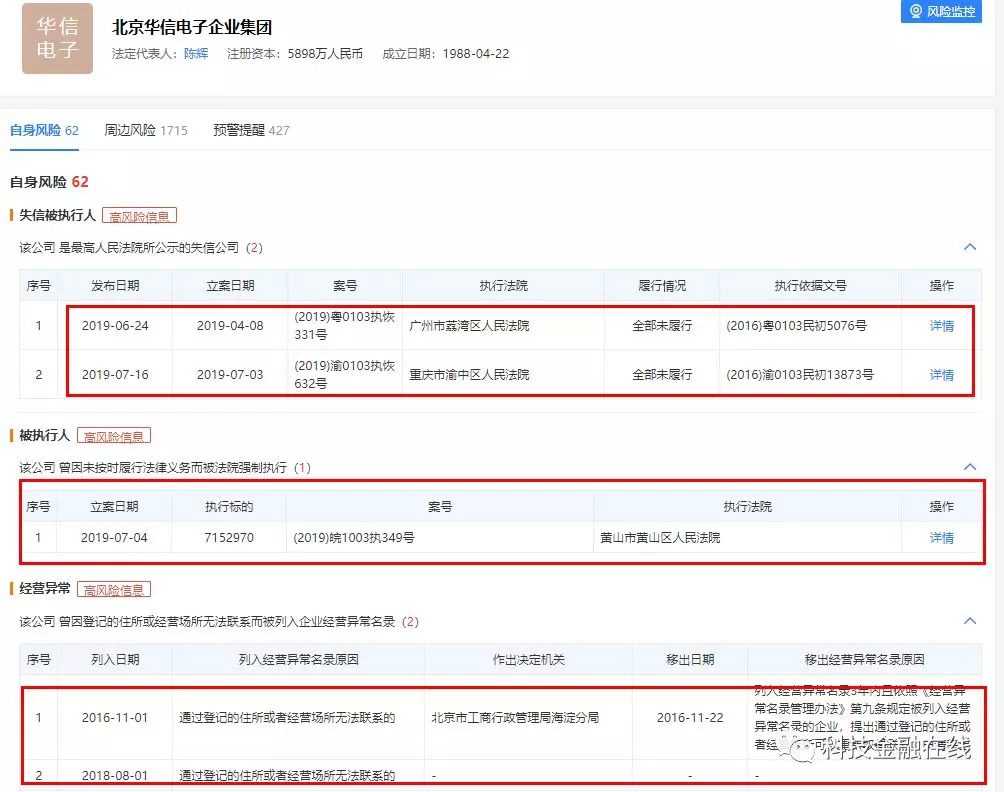Select the 2018-08-01 listing date cell
This screenshot has width=1004, height=792.
pos(115,775)
